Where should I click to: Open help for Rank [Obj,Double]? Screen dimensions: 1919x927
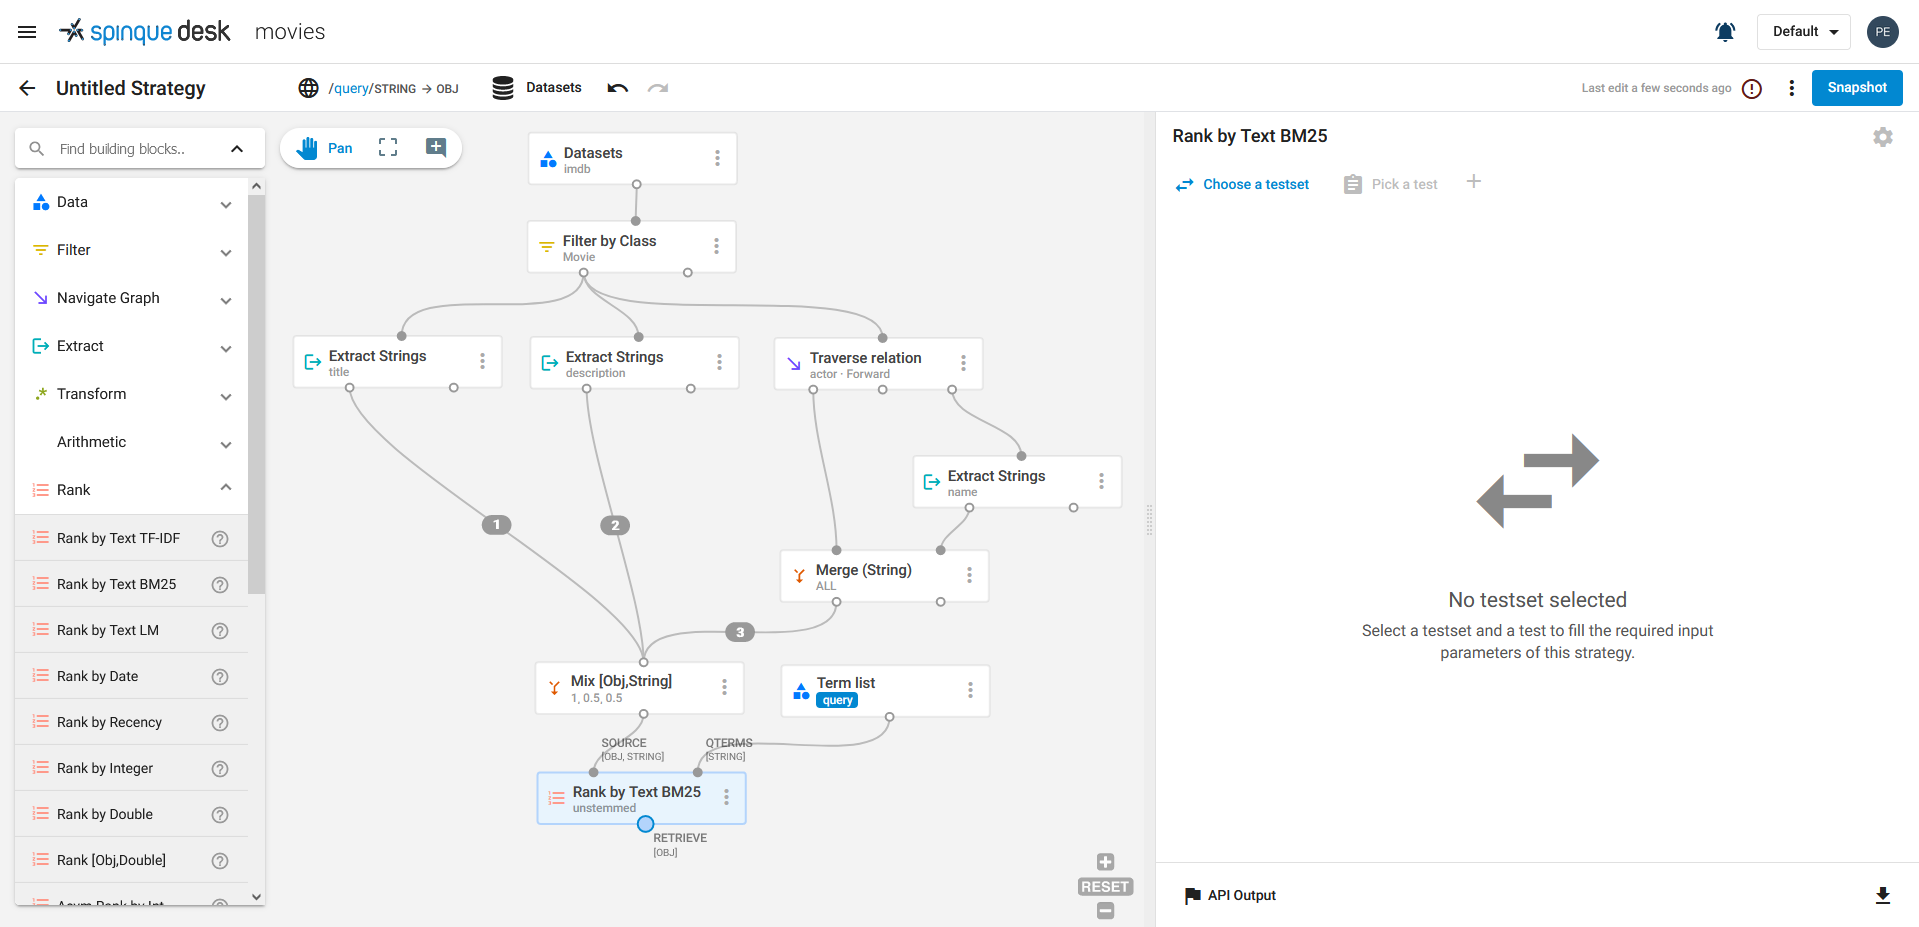click(x=220, y=861)
